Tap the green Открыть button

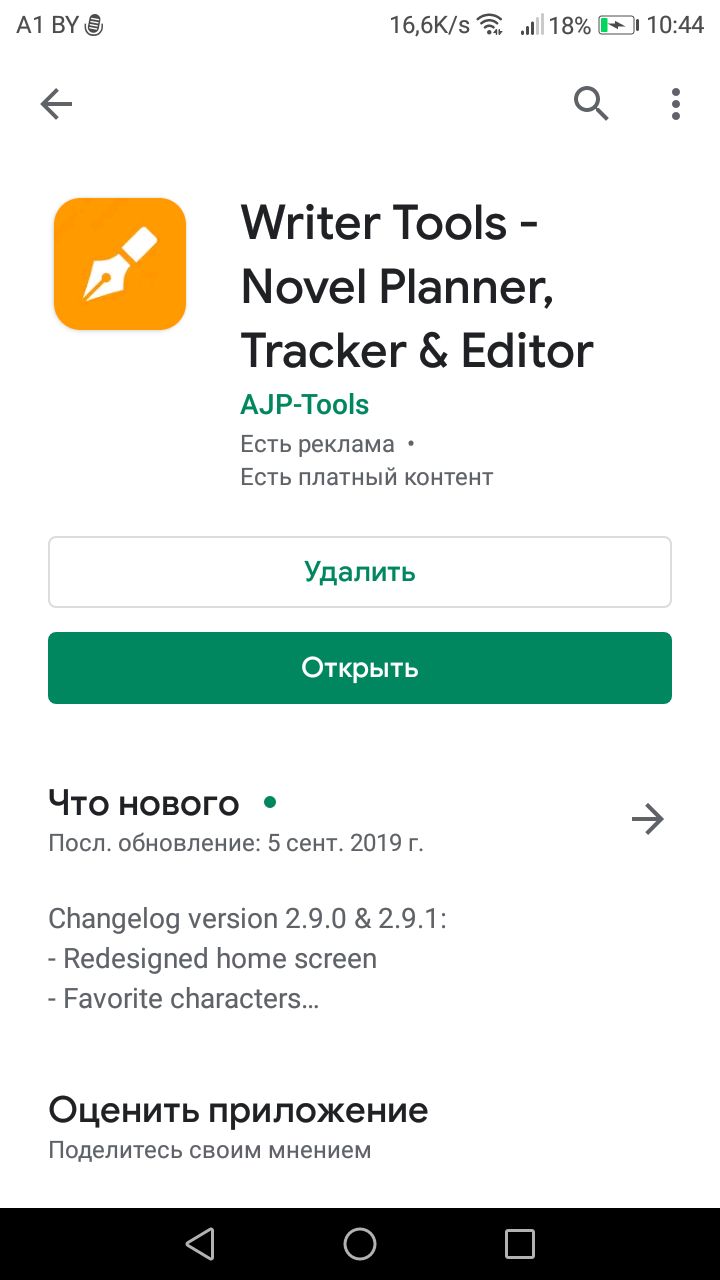click(x=360, y=668)
